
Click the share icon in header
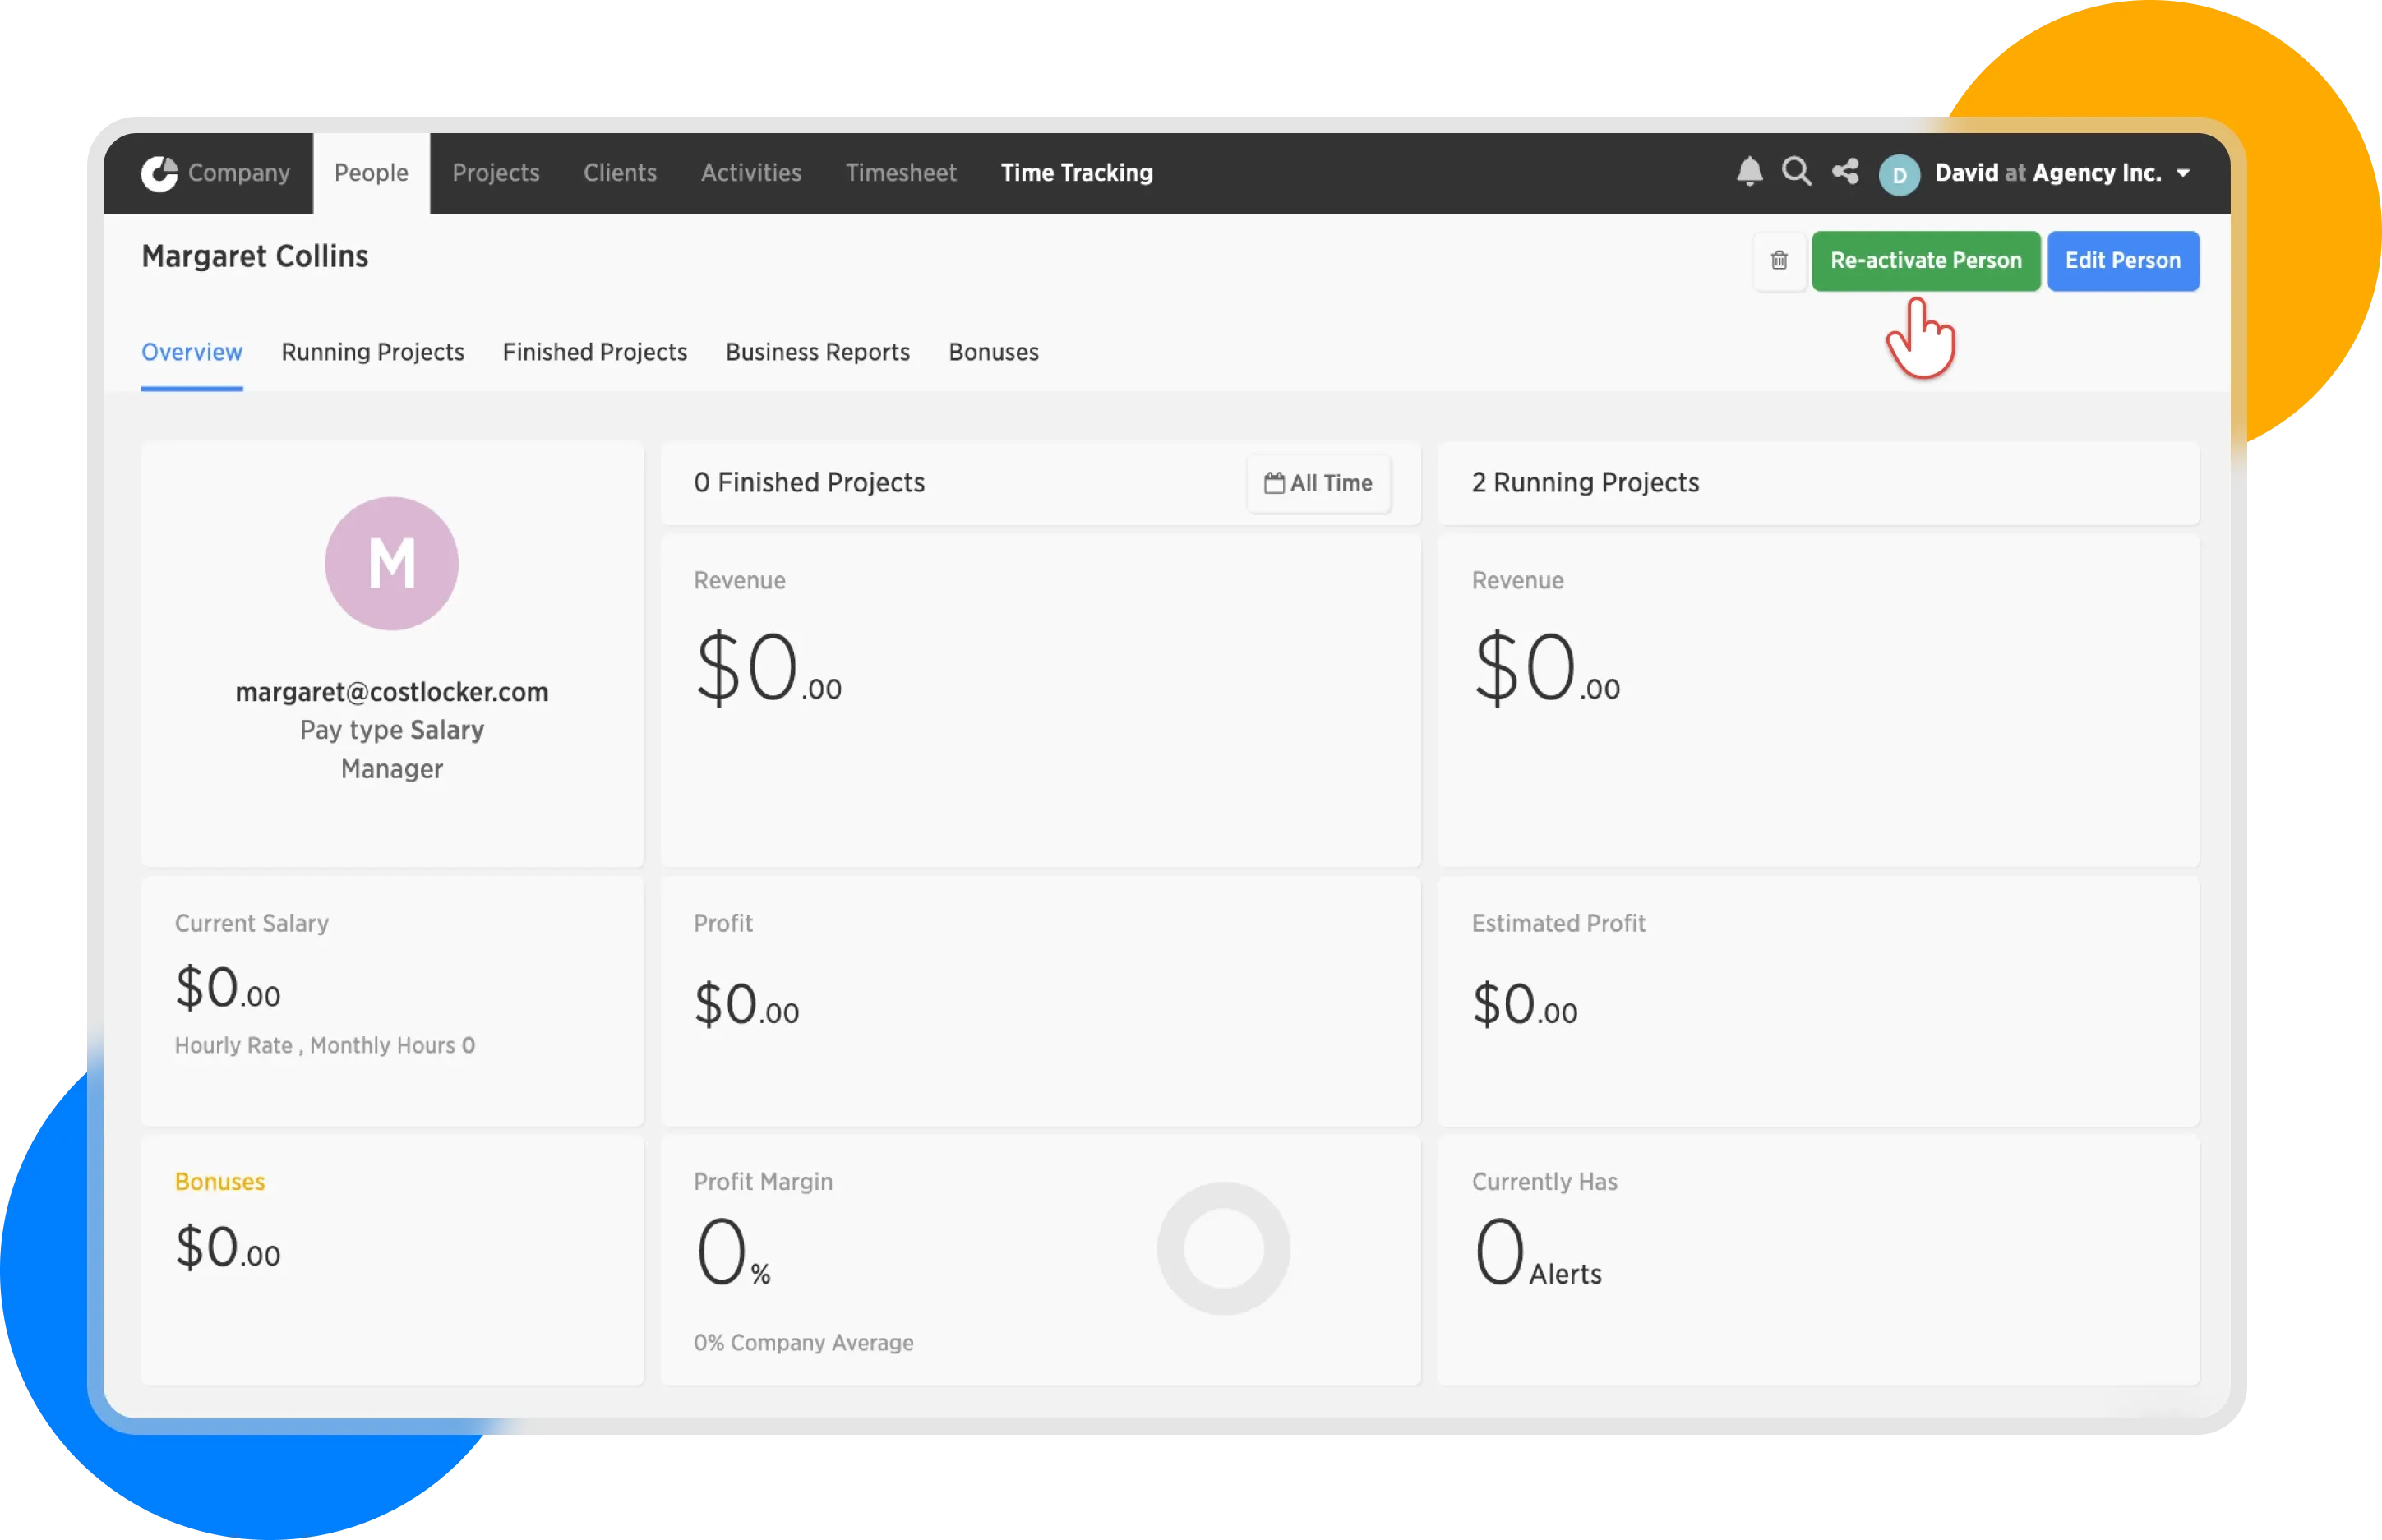[1845, 172]
